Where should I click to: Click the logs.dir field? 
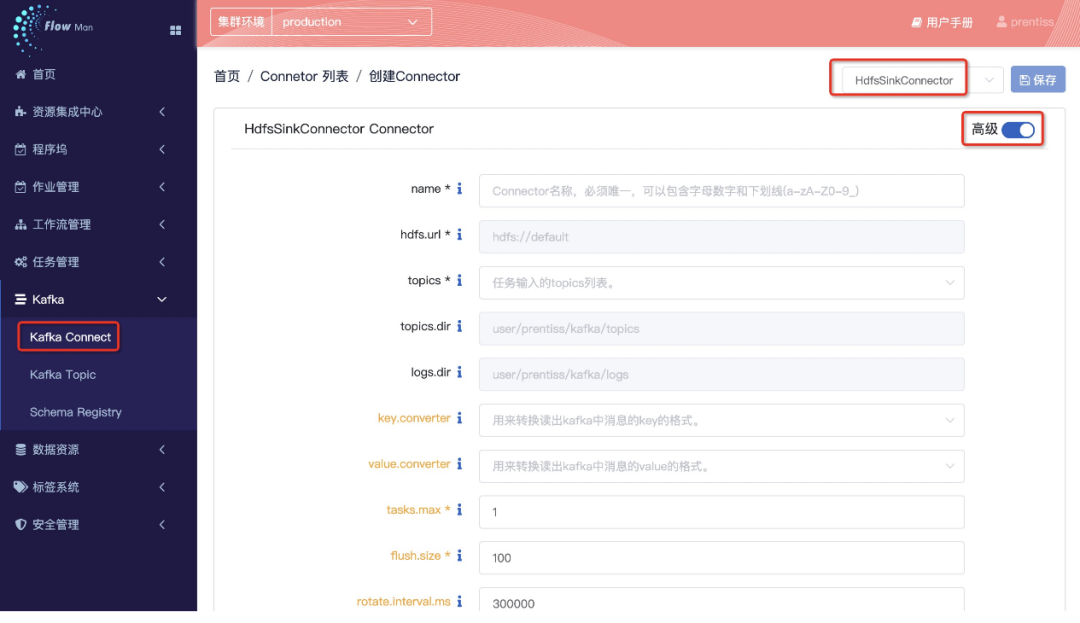(x=721, y=374)
